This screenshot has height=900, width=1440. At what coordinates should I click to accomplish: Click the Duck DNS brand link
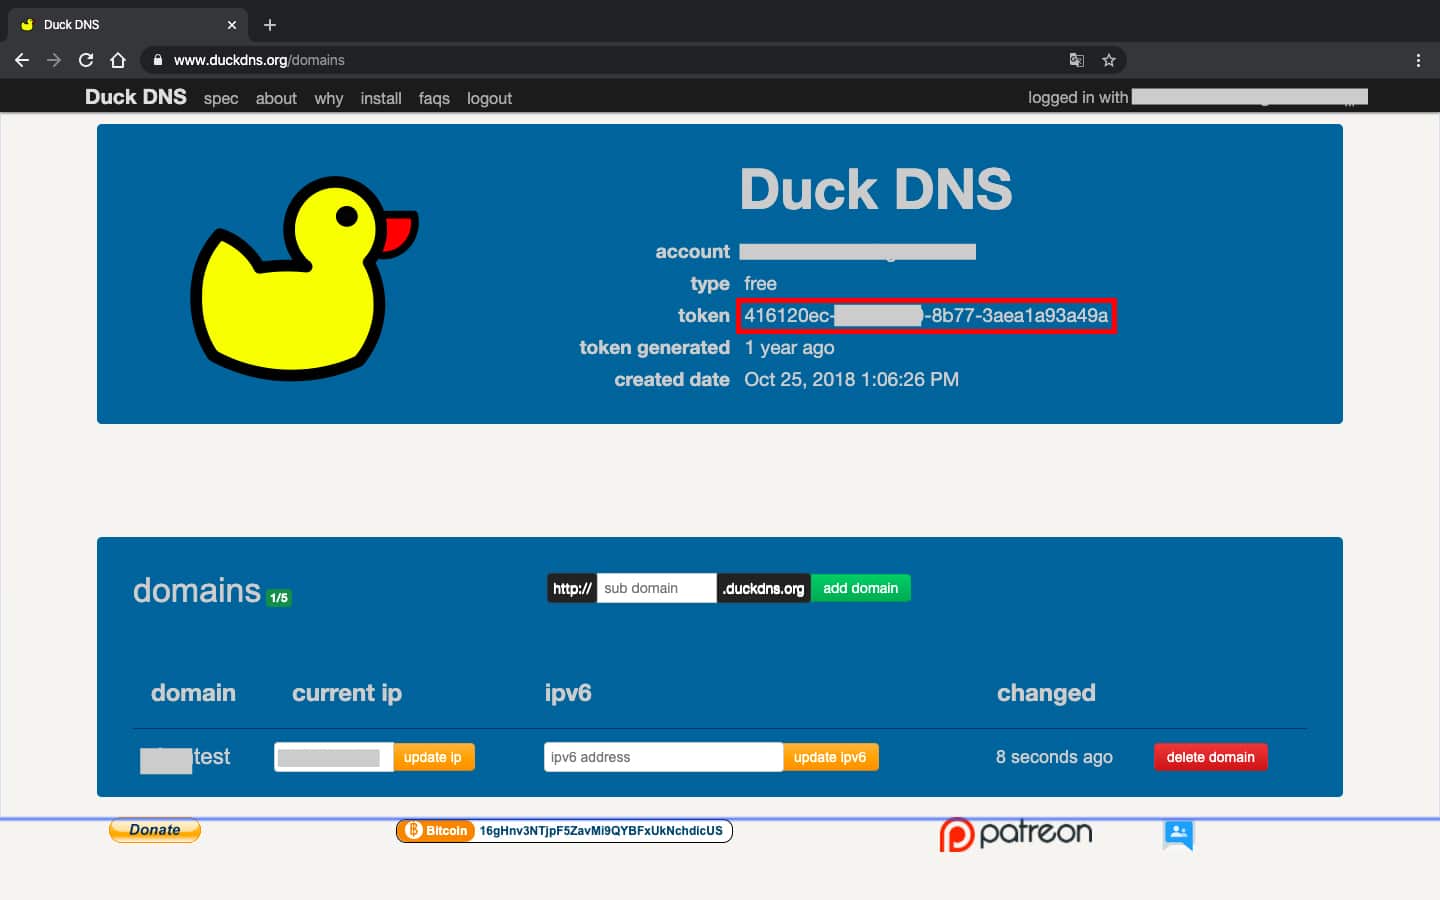(136, 97)
